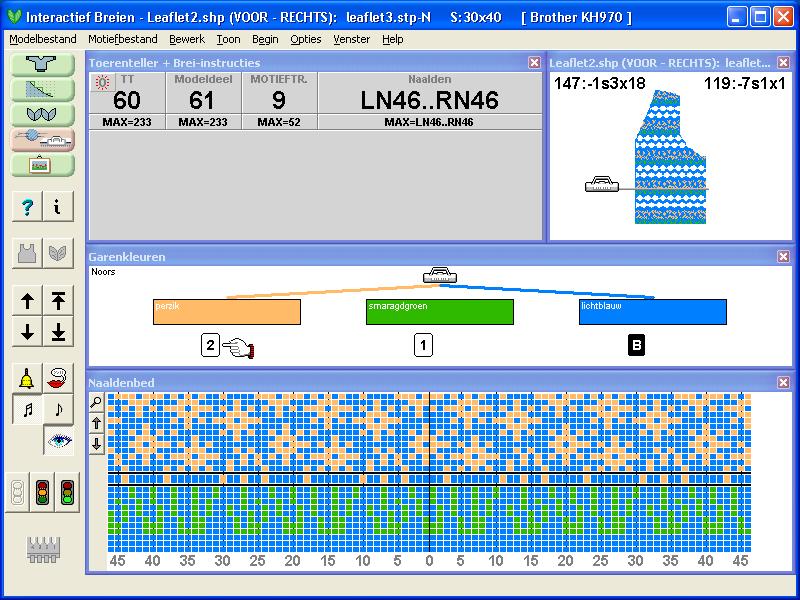
Task: Click the up arrow row step button
Action: 27,301
